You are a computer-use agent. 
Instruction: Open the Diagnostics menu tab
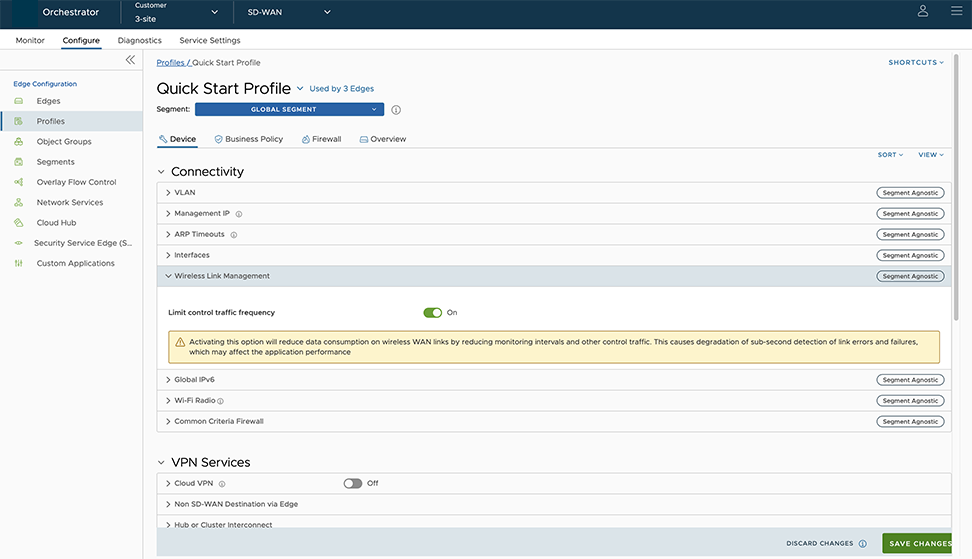139,41
